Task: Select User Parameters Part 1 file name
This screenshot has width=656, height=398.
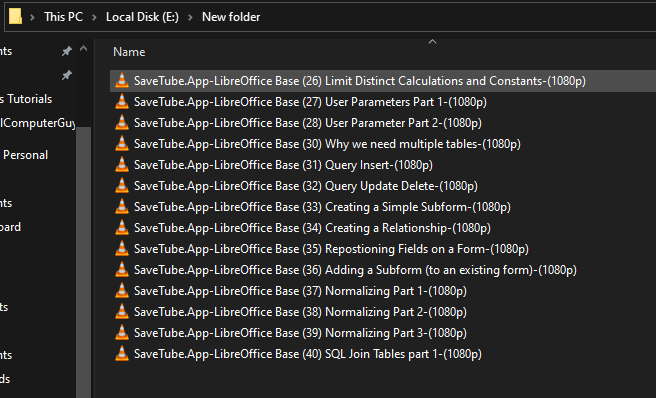Action: (x=310, y=102)
